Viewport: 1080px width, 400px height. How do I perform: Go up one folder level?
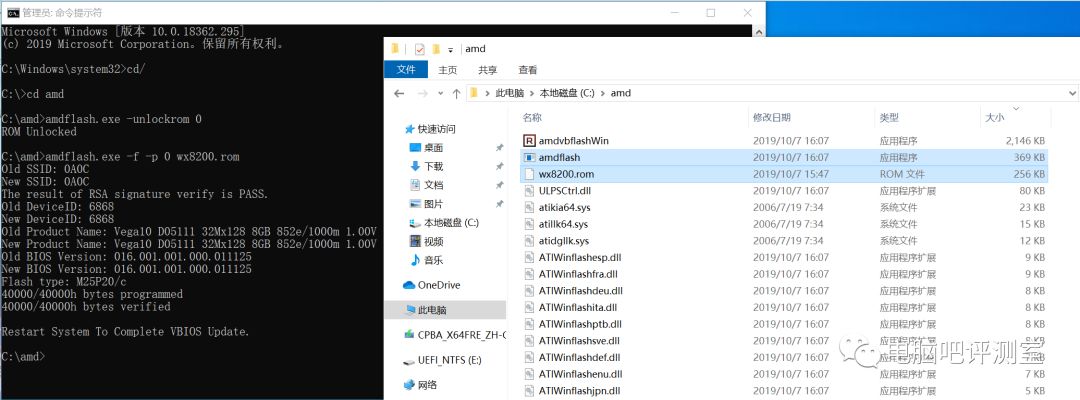(x=456, y=93)
